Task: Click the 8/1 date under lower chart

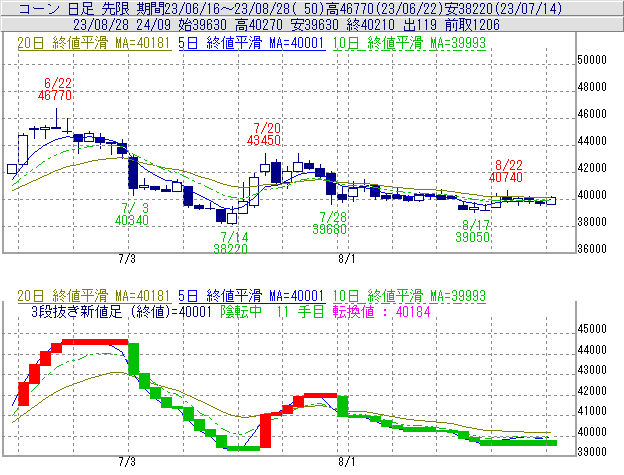Action: pyautogui.click(x=347, y=462)
